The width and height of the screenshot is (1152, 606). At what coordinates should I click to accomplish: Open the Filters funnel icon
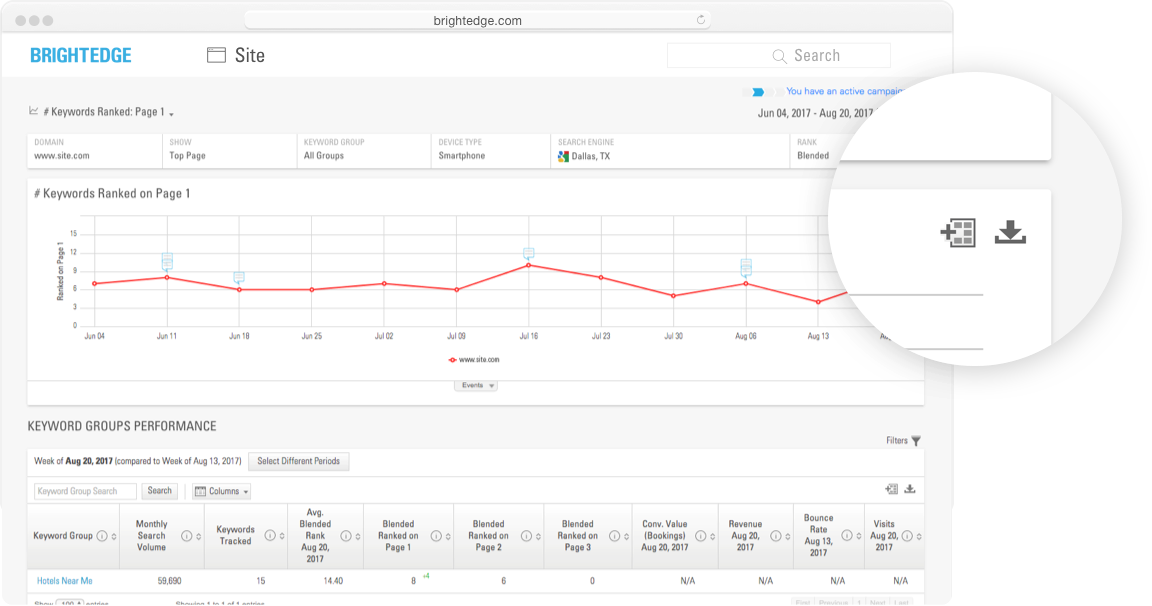pos(916,440)
